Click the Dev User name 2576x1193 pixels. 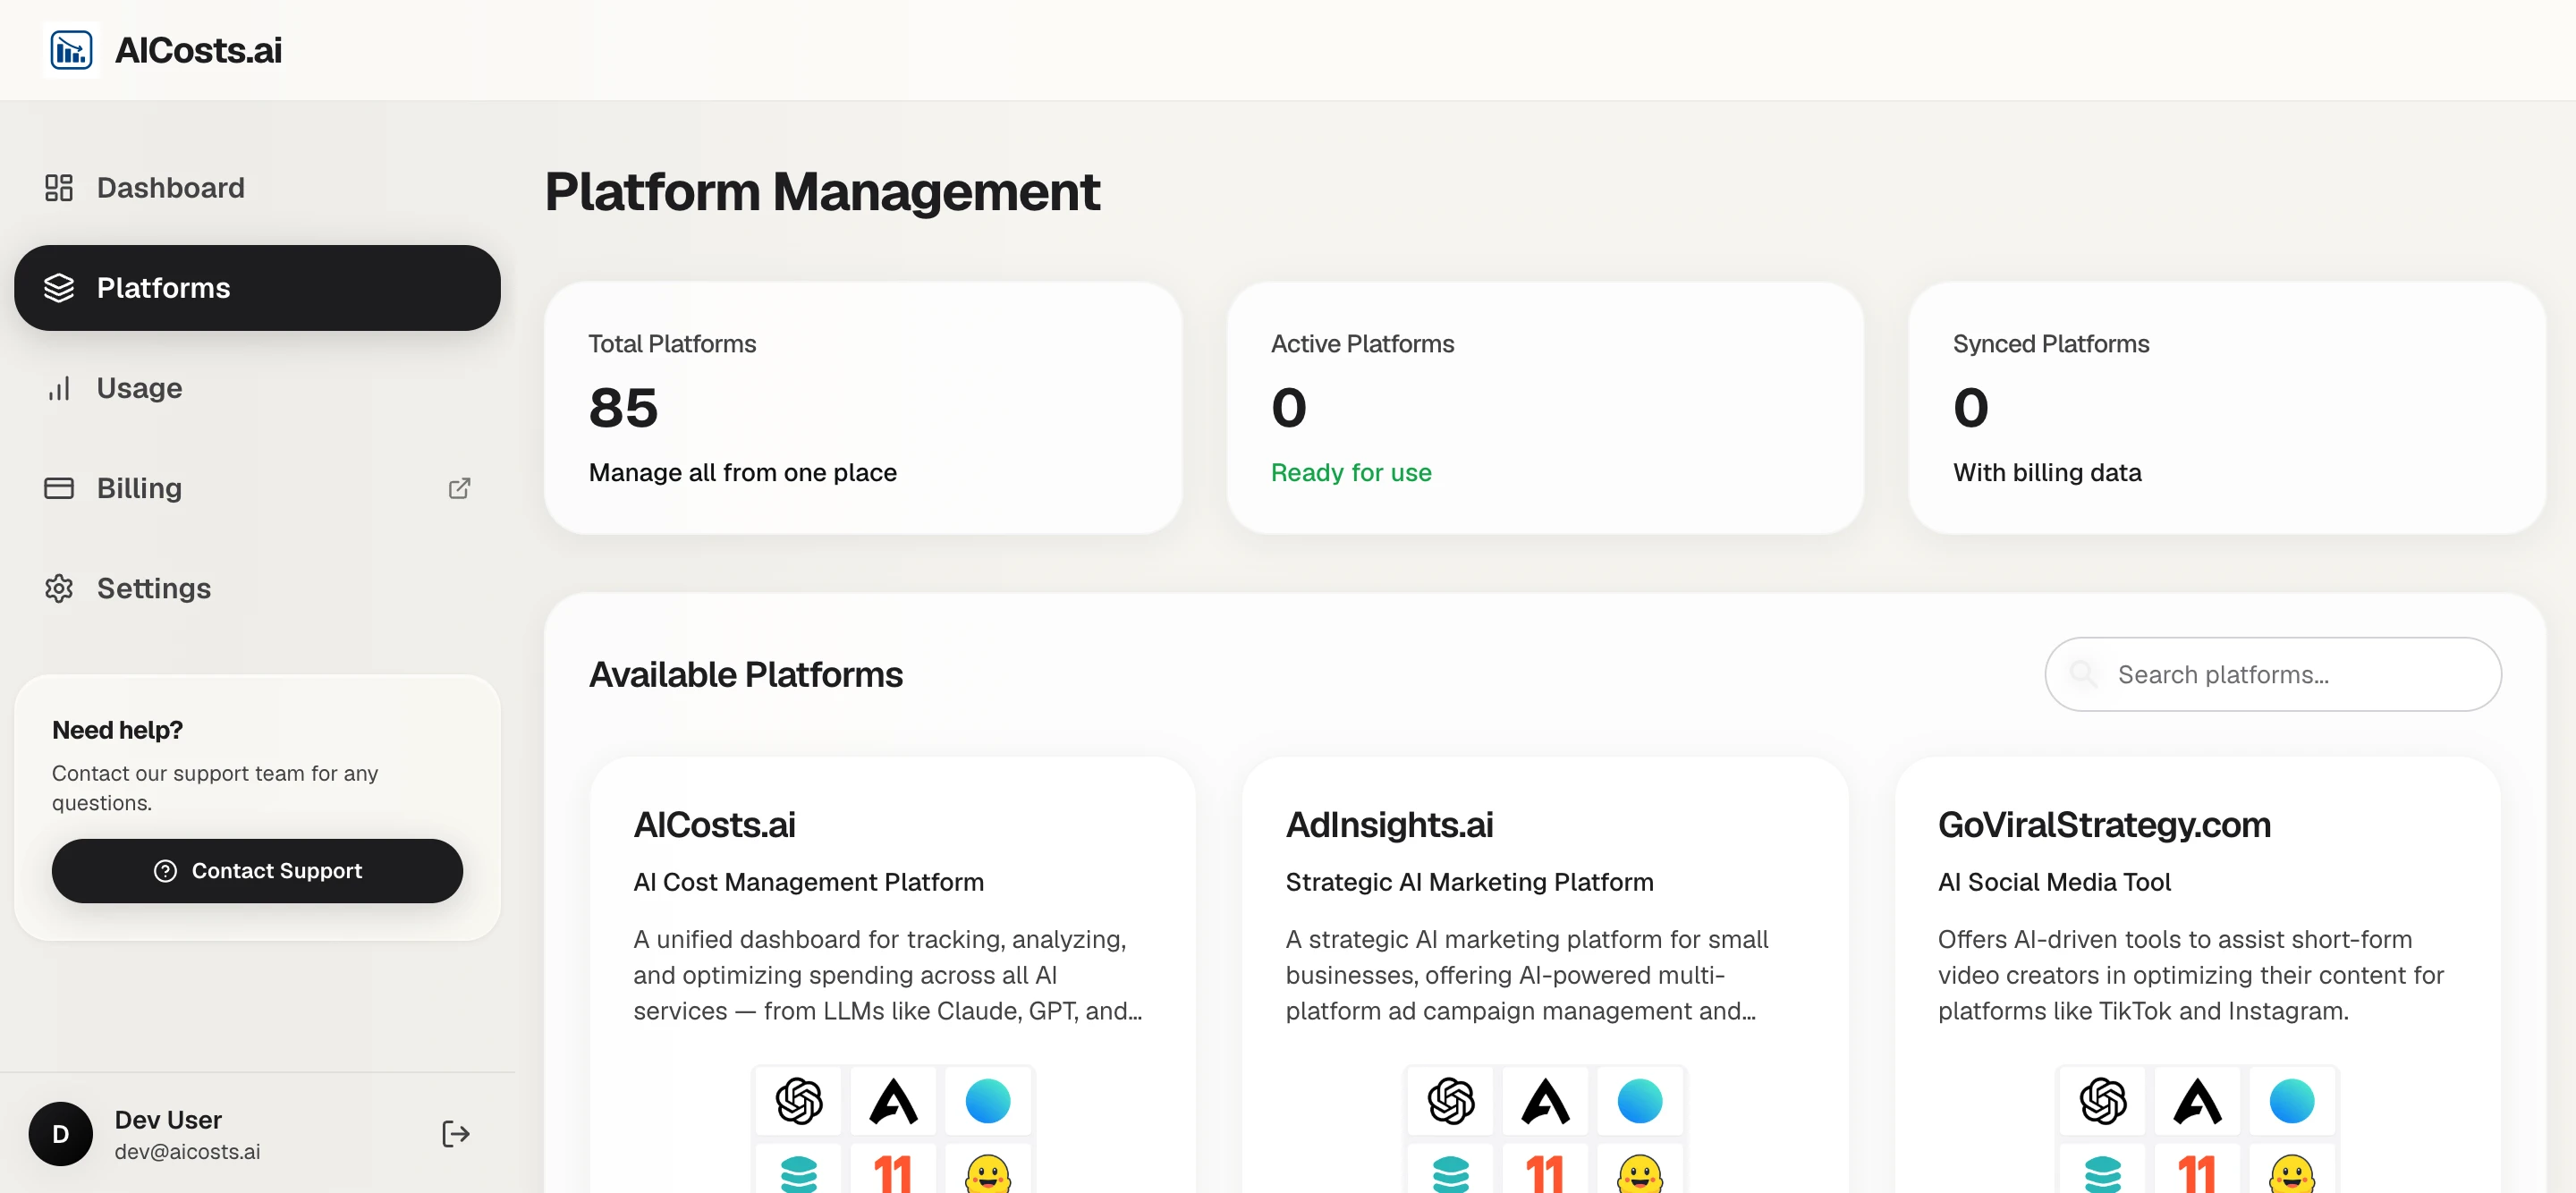pyautogui.click(x=168, y=1119)
